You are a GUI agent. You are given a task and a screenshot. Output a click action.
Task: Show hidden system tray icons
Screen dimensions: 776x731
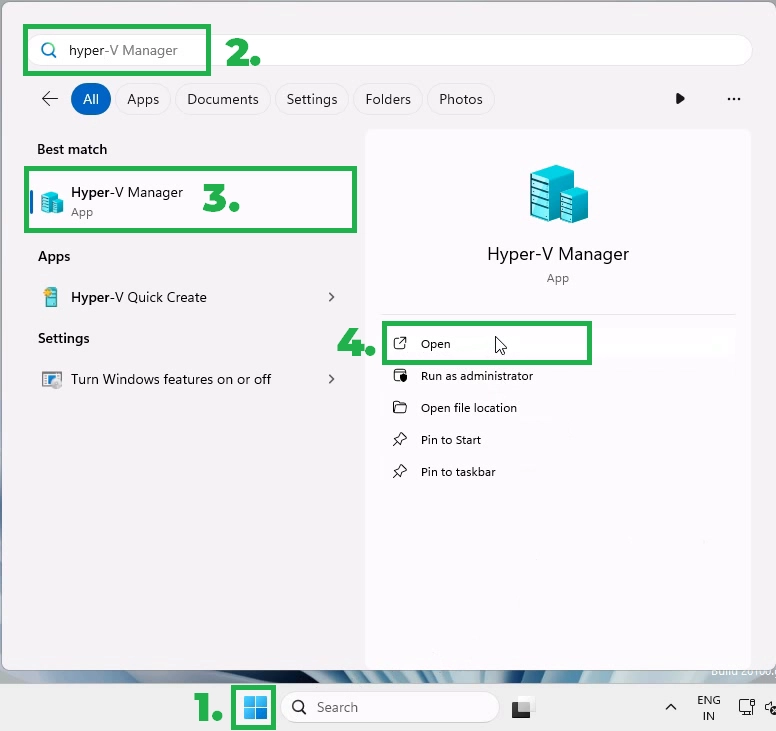pyautogui.click(x=670, y=708)
